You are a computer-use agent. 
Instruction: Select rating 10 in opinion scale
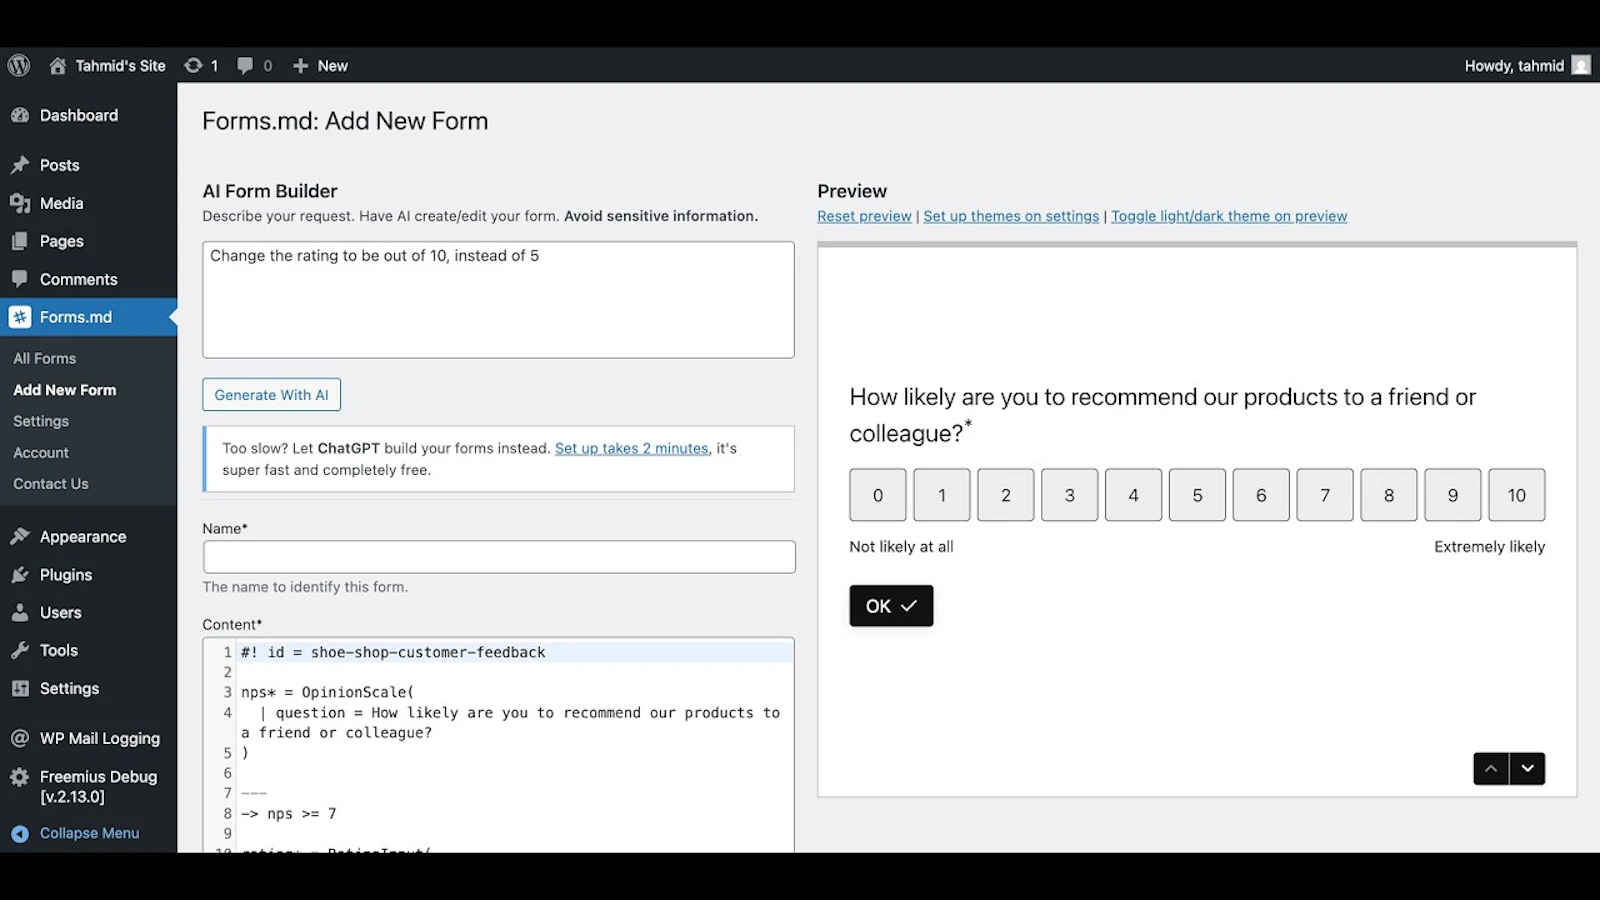coord(1517,495)
